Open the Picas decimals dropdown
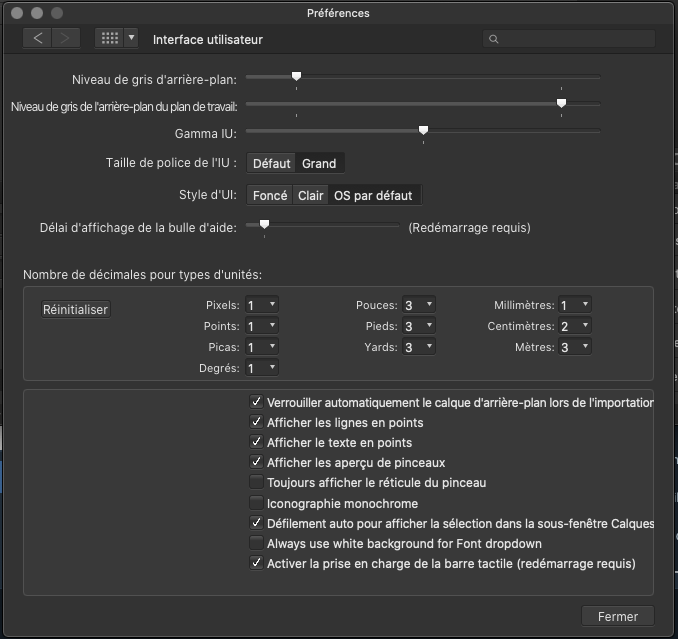The image size is (678, 639). tap(262, 347)
